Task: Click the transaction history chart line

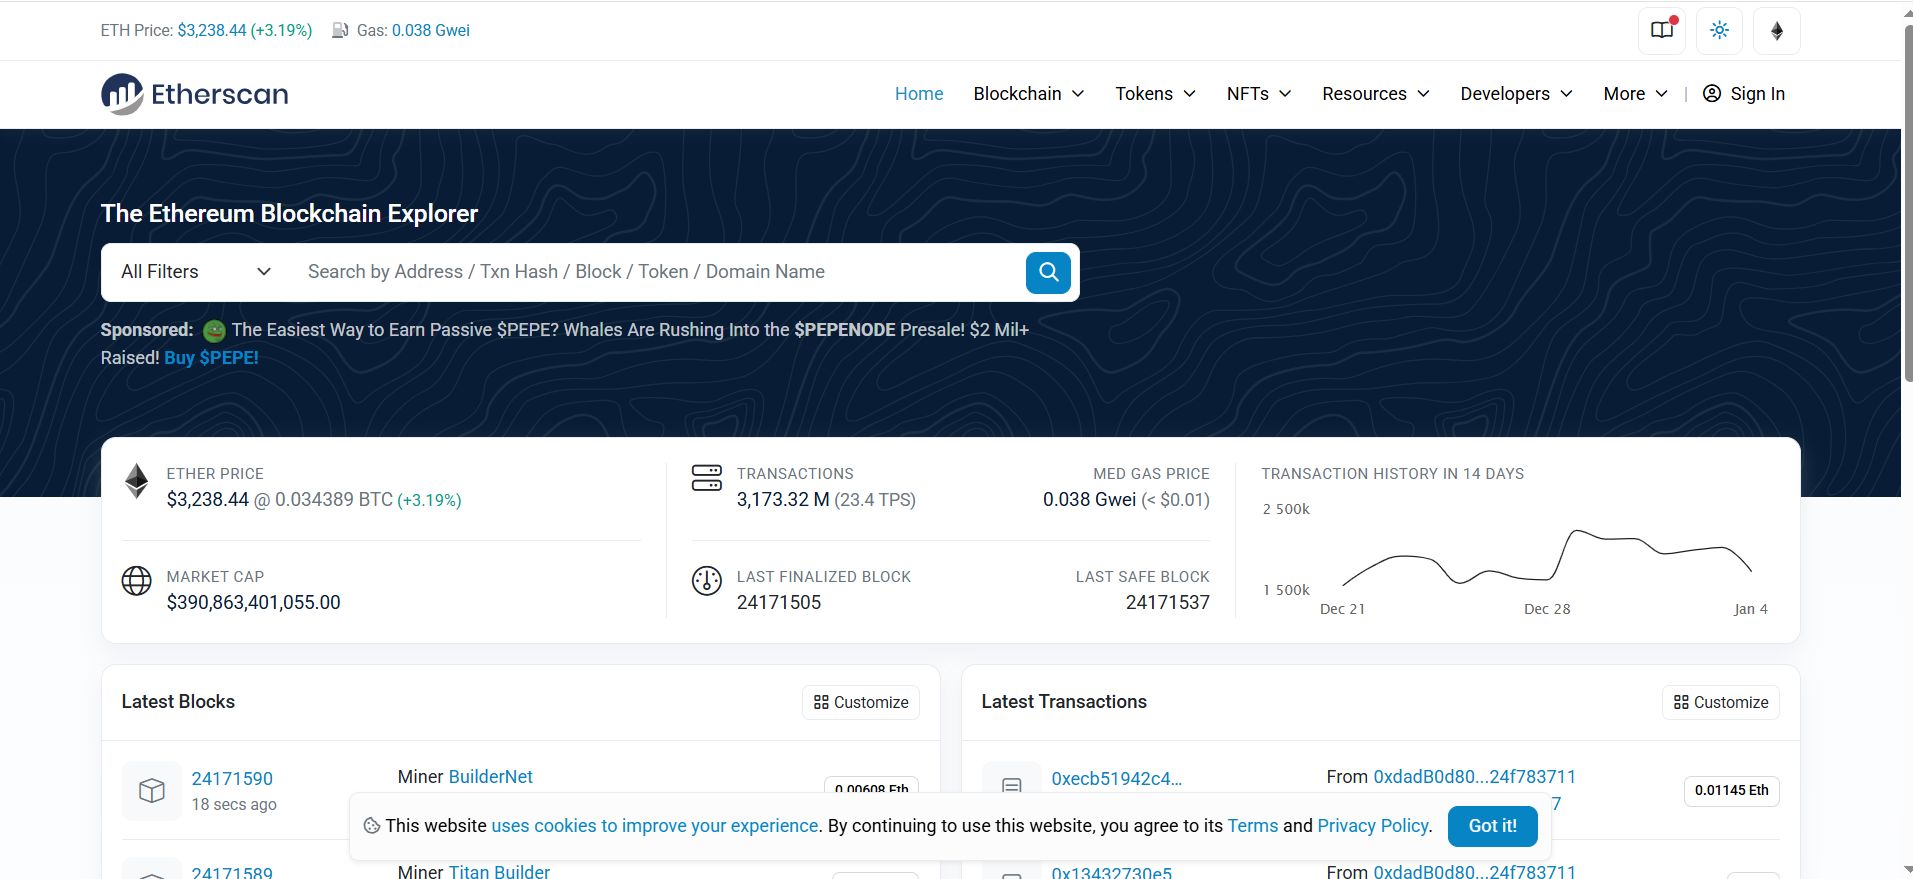Action: tap(1547, 556)
